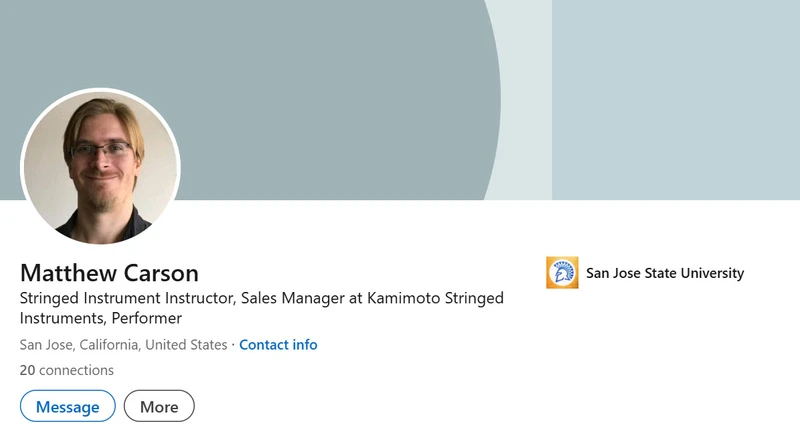Open the Contact info link

pos(278,345)
